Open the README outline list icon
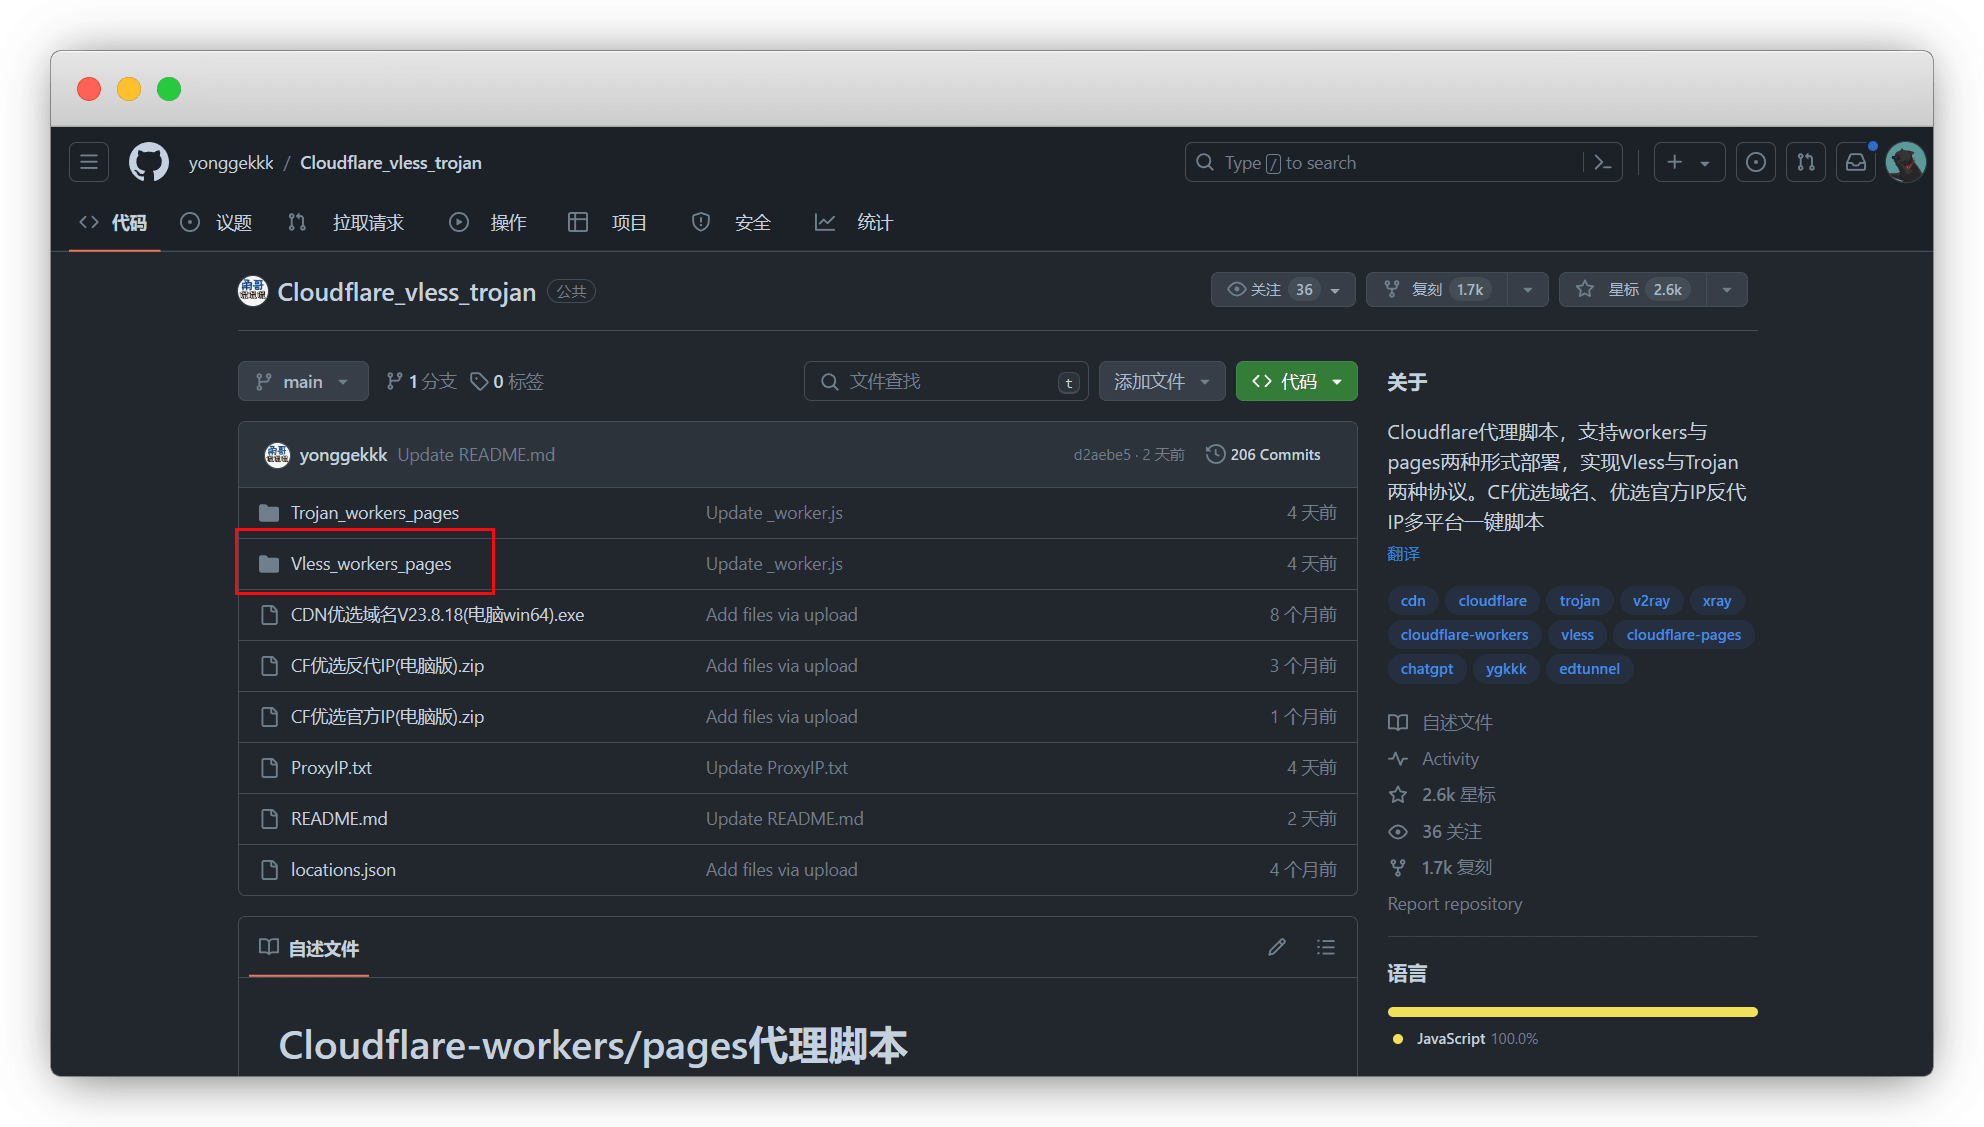1984x1127 pixels. pos(1326,947)
